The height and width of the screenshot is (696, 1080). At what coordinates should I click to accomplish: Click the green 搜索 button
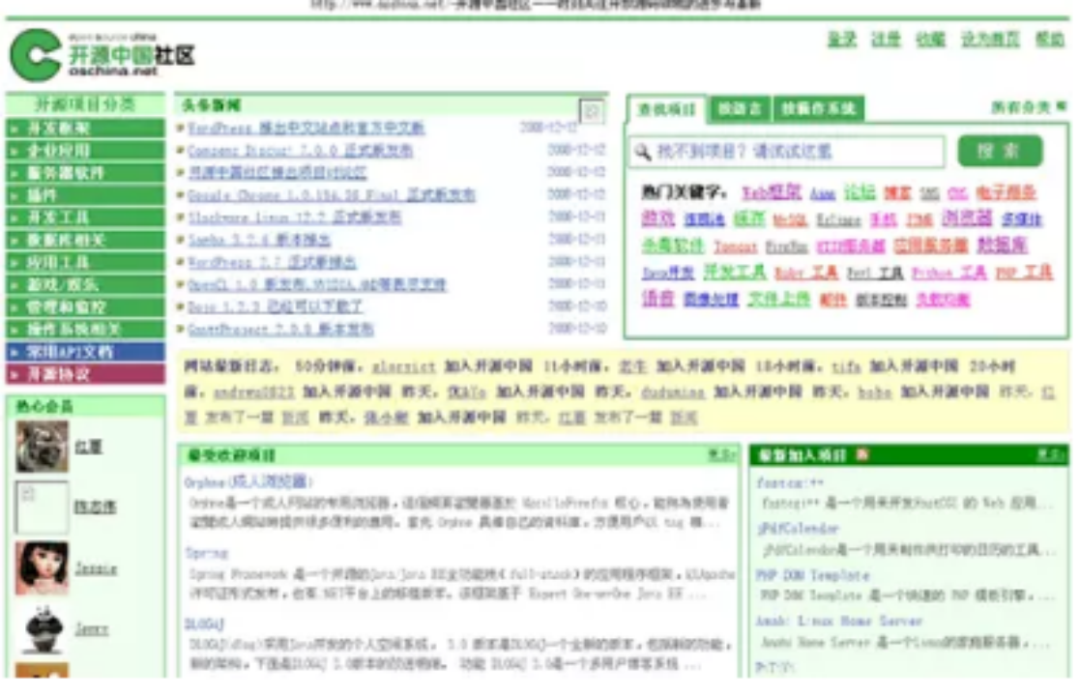999,151
